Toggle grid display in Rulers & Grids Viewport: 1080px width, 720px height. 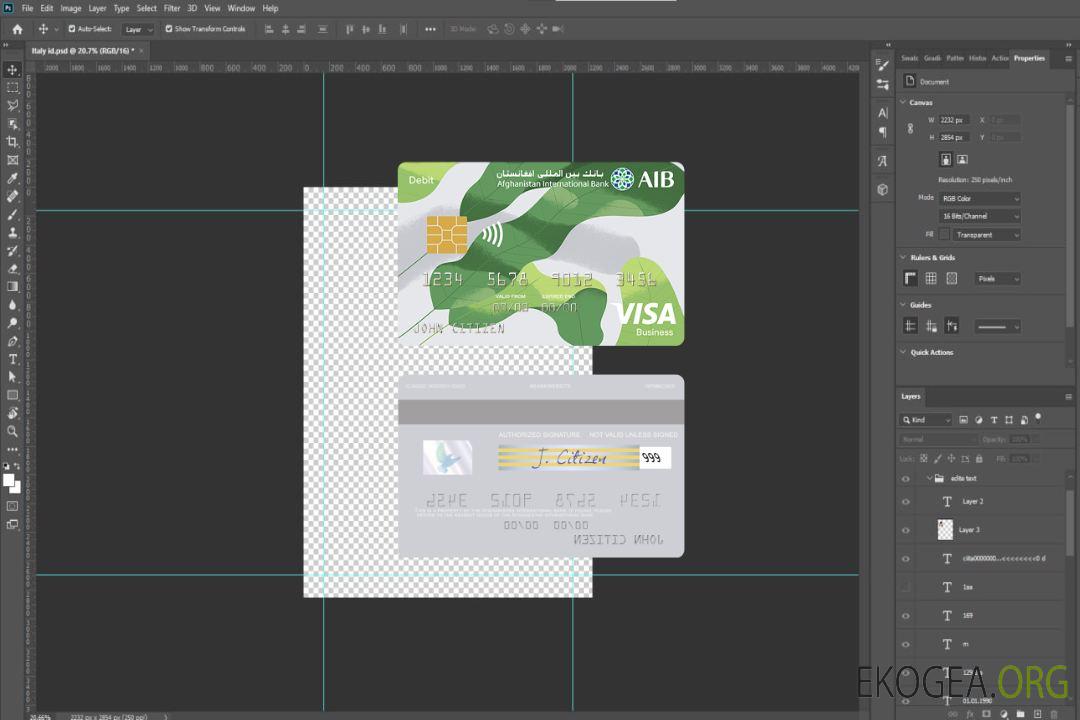[930, 279]
